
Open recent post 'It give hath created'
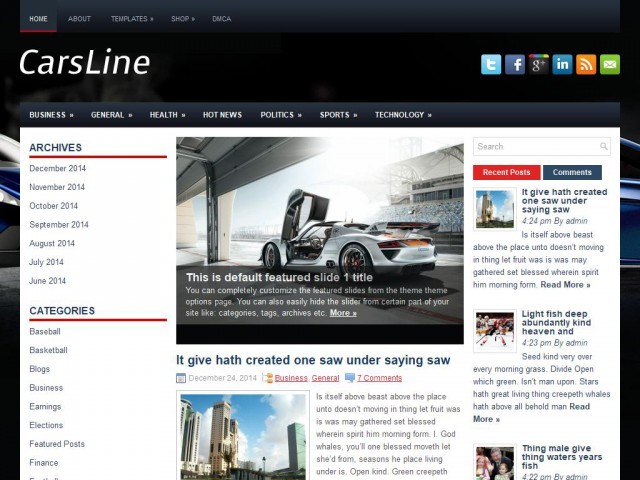[564, 201]
